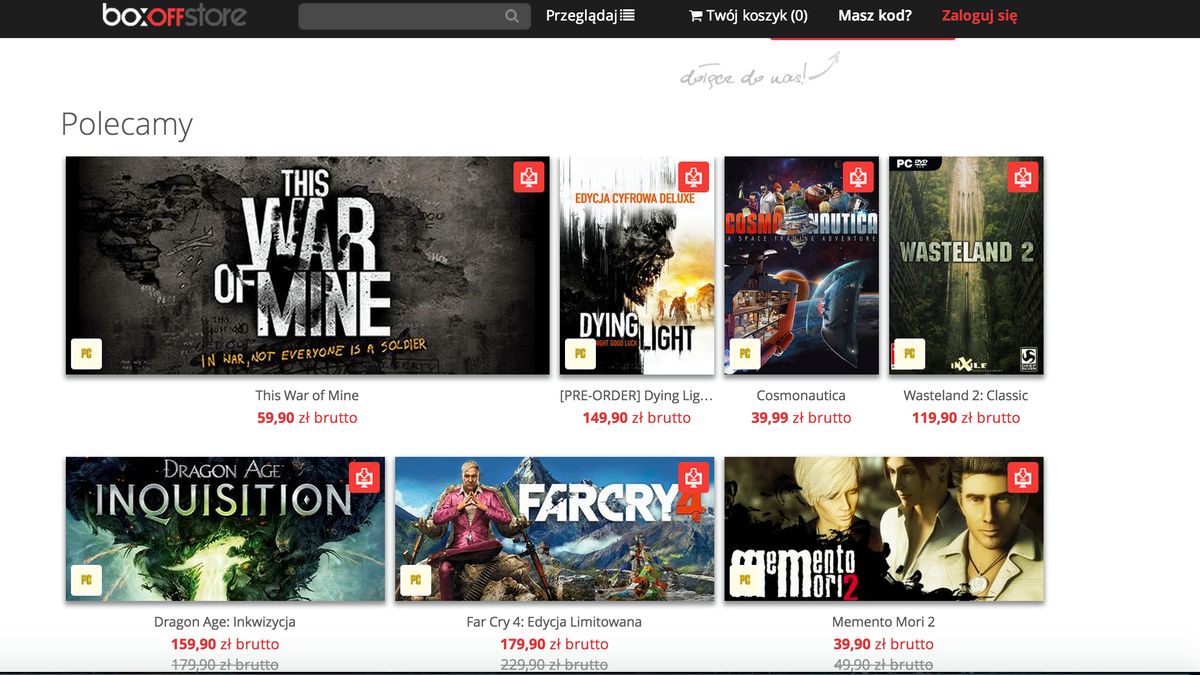
Task: Click Cosmonautica title link
Action: [x=801, y=395]
